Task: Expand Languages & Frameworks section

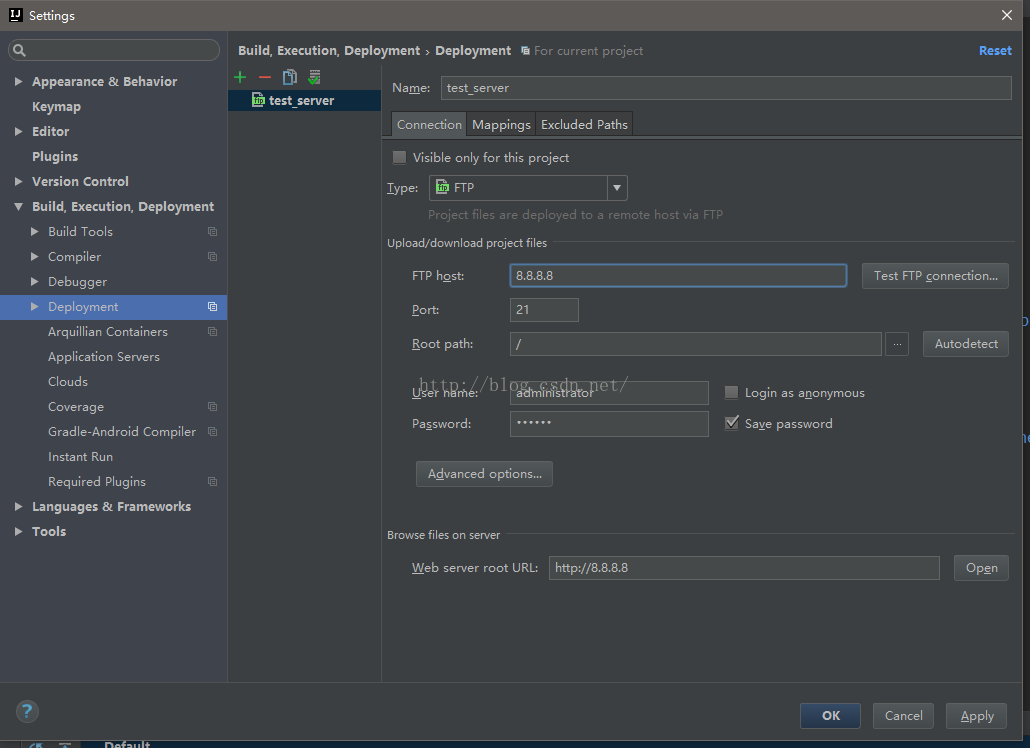Action: [18, 506]
